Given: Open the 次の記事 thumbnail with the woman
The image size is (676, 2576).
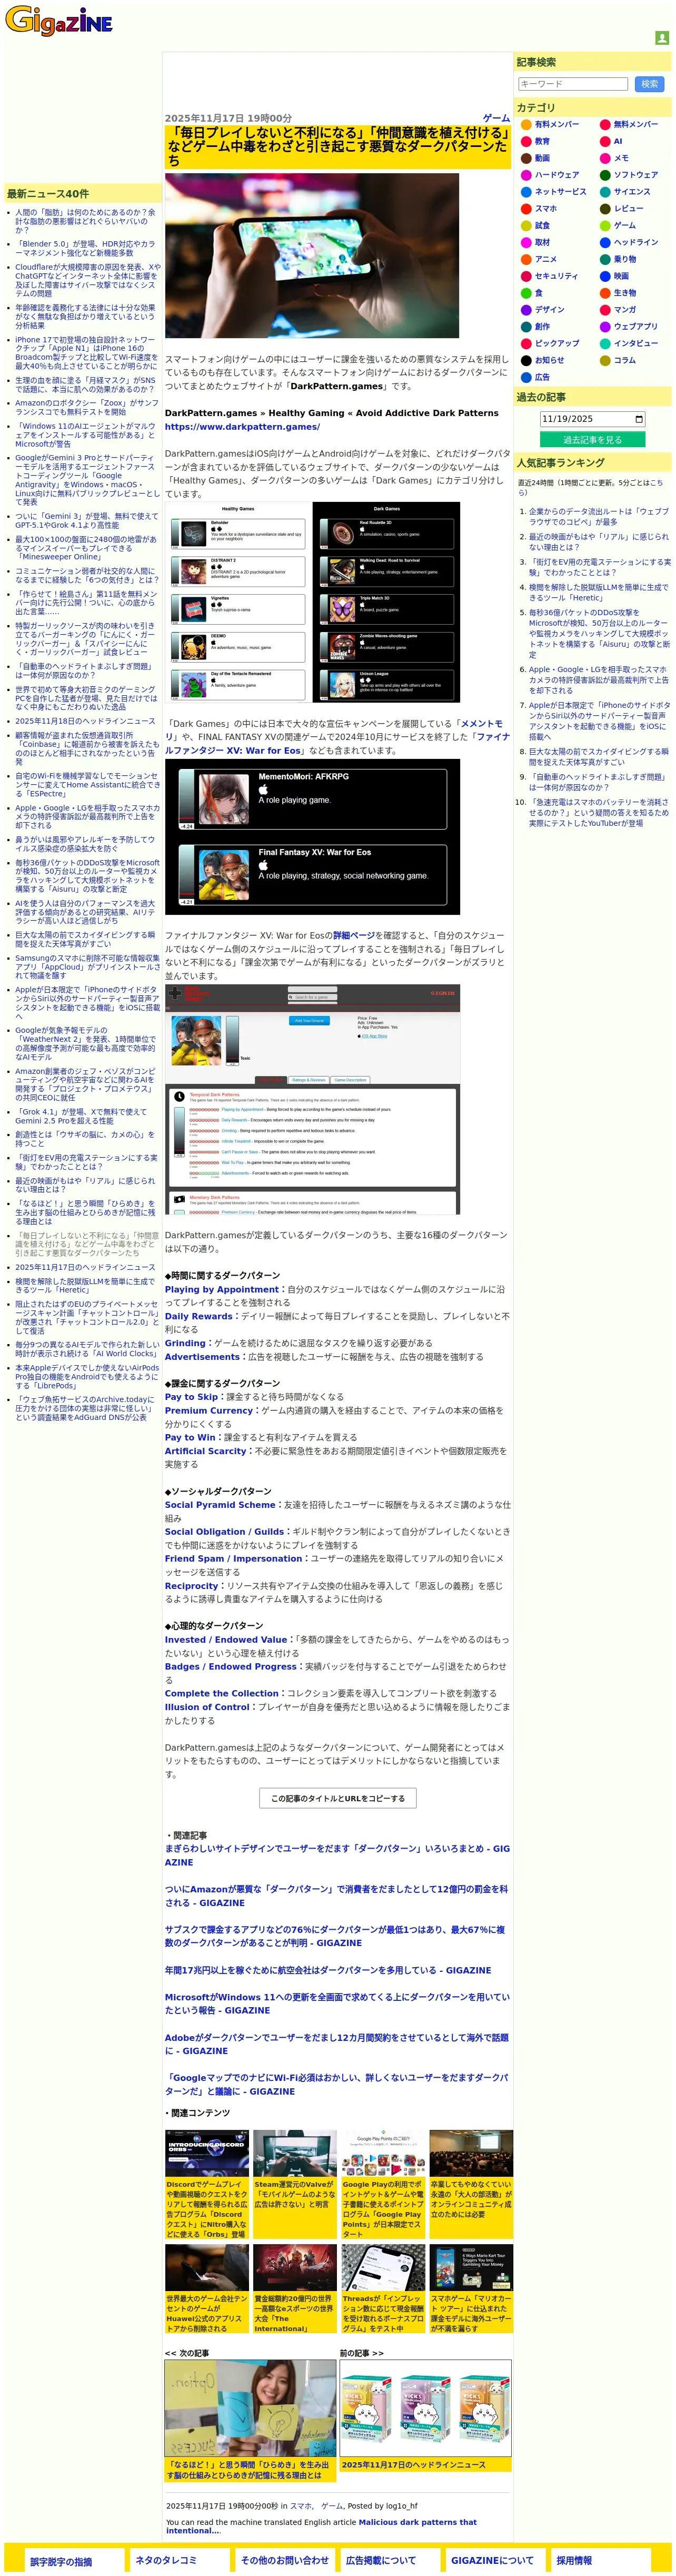Looking at the screenshot, I should (250, 2407).
